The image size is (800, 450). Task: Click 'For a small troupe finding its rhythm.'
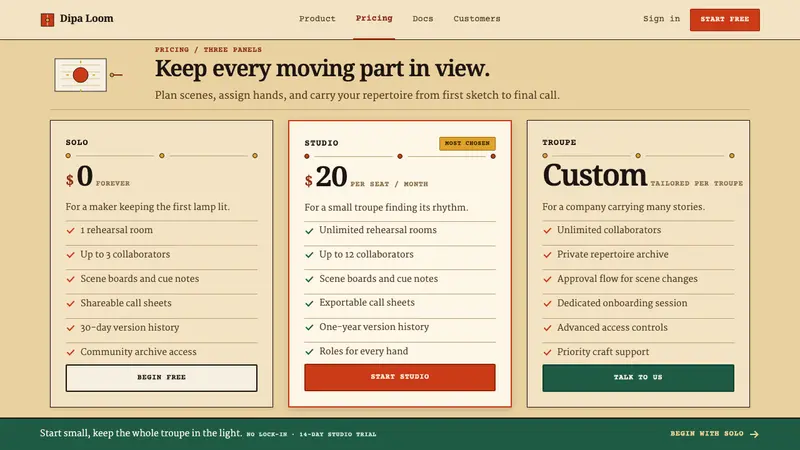[386, 207]
